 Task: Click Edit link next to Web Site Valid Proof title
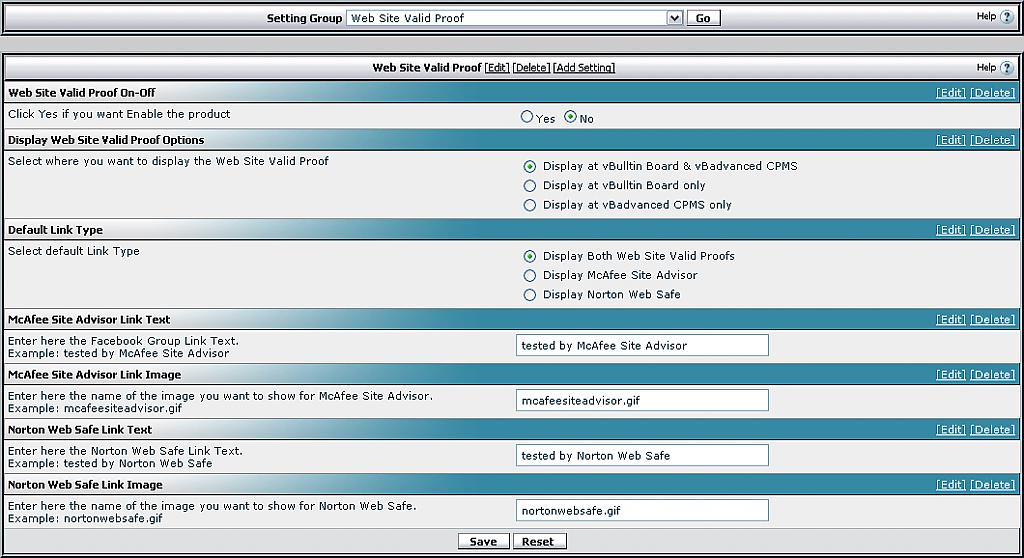tap(497, 68)
